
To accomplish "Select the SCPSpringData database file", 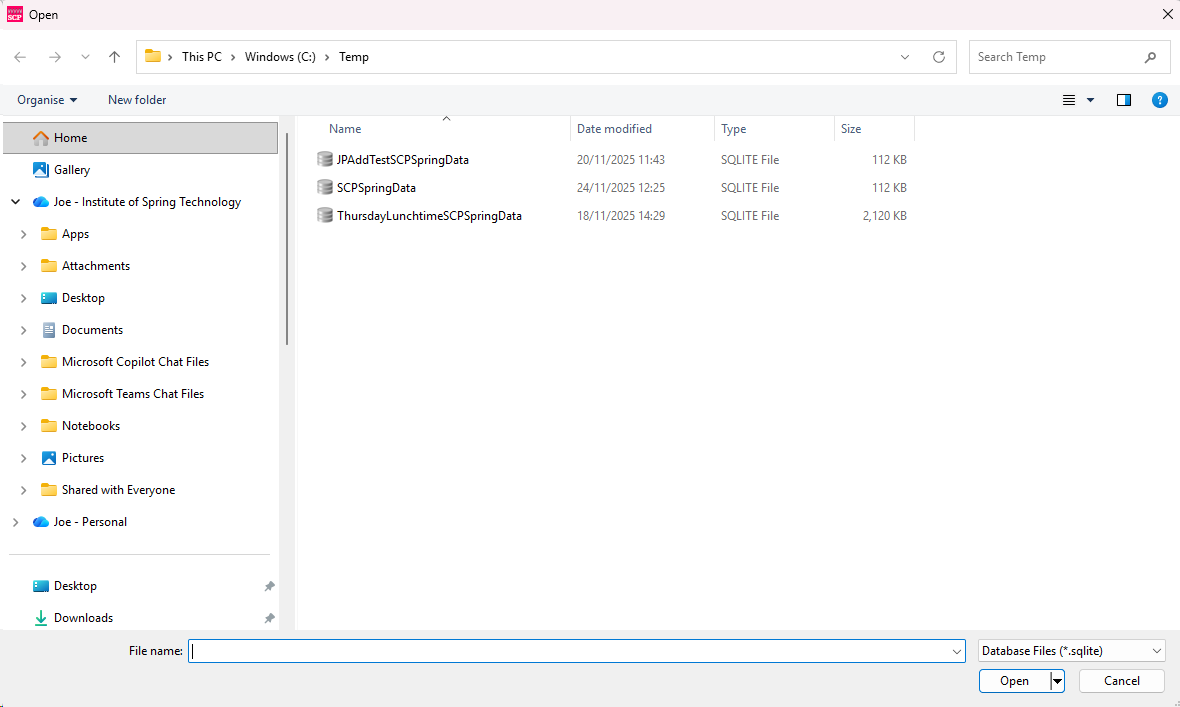I will click(x=376, y=188).
